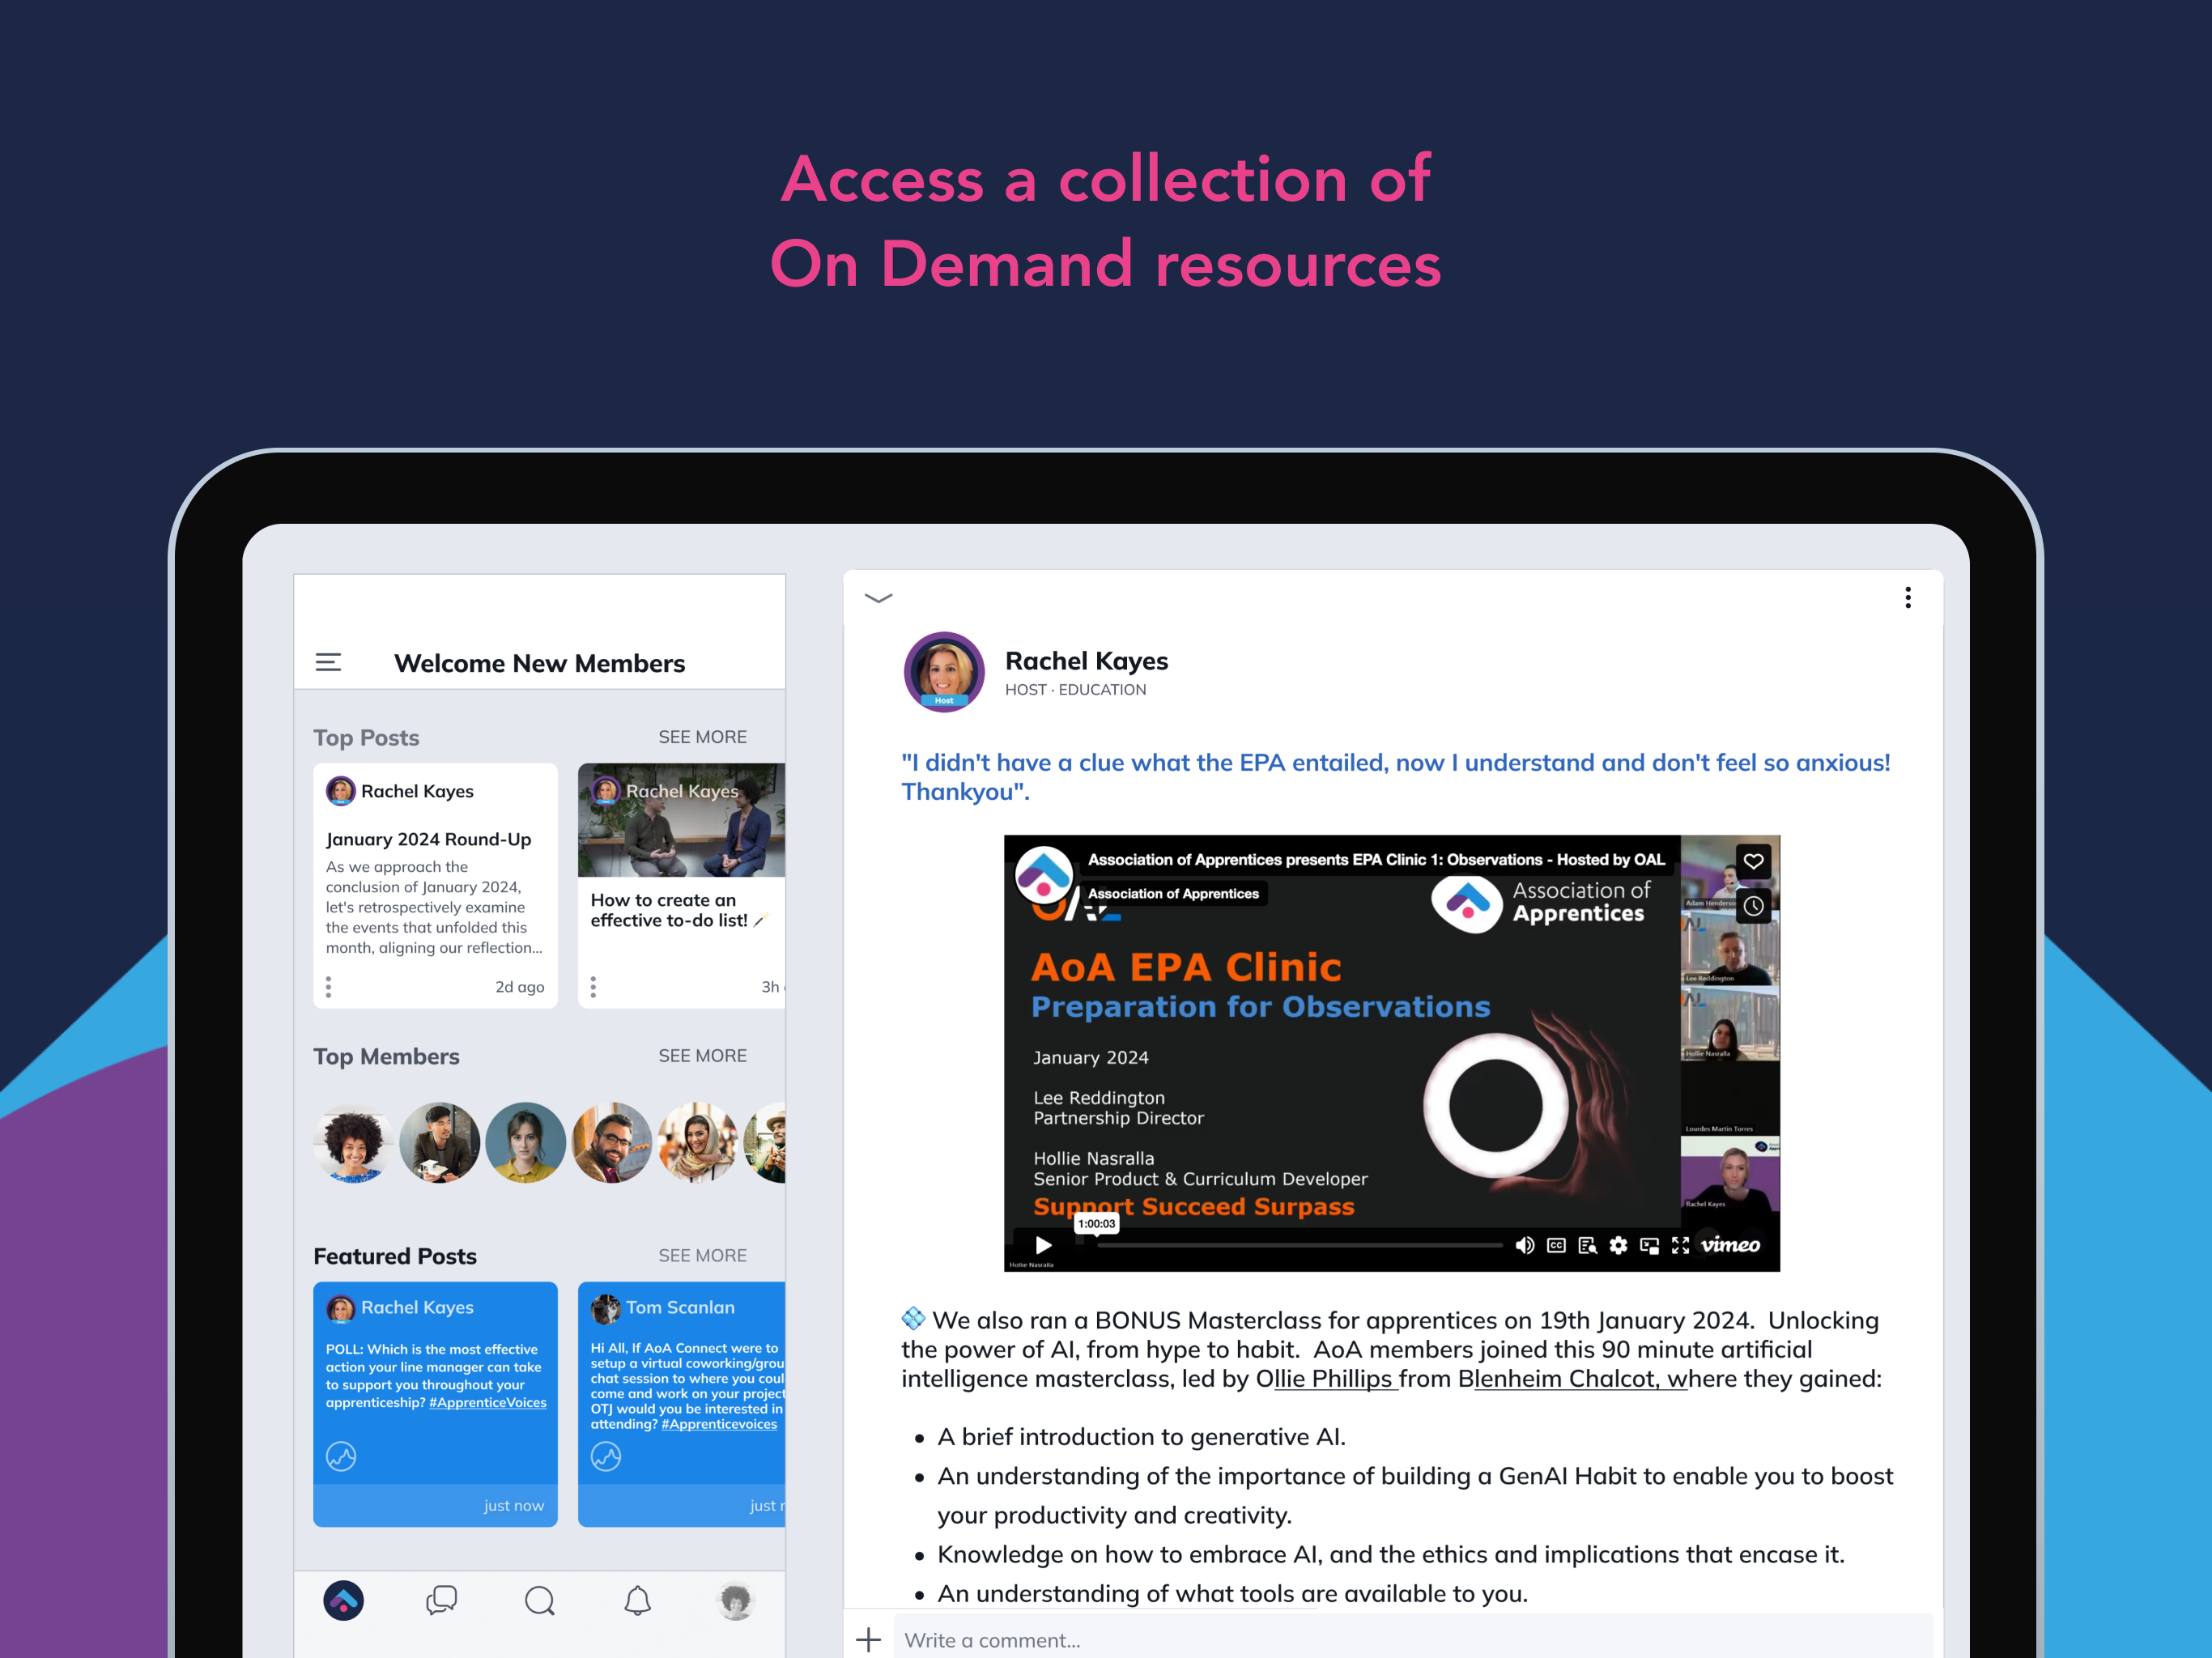The height and width of the screenshot is (1658, 2212).
Task: Click the poll icon on Rachel Kayes' poll
Action: click(x=341, y=1456)
